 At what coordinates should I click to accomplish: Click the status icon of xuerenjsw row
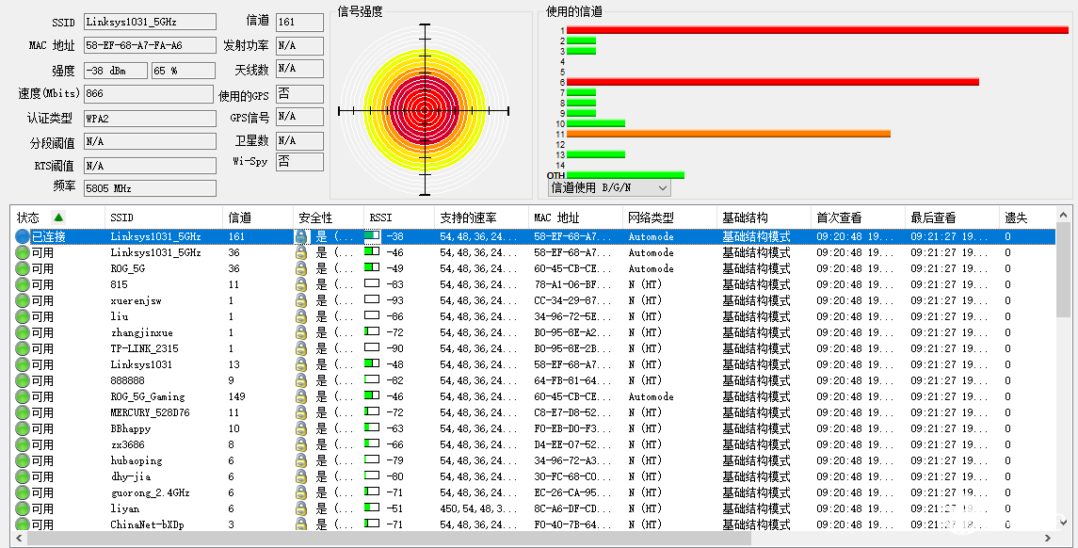point(23,300)
